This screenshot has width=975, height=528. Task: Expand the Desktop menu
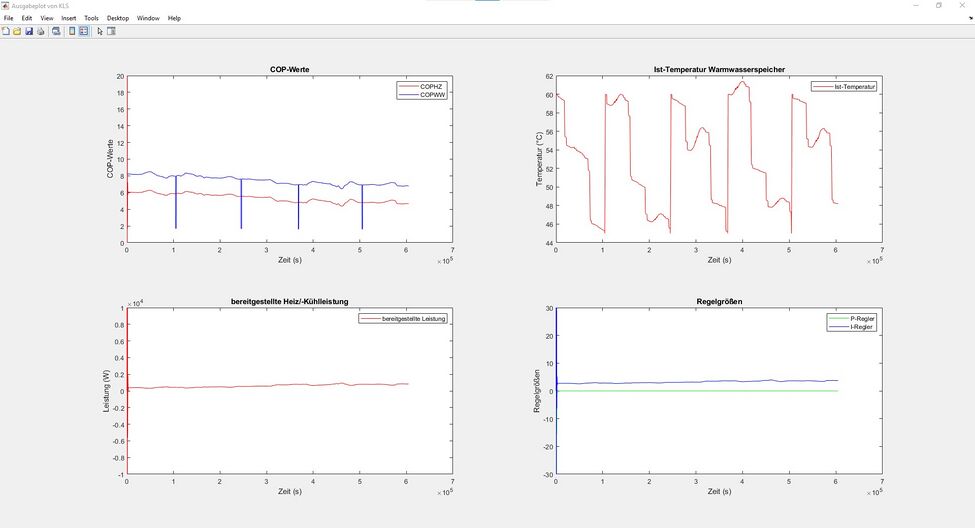click(118, 18)
